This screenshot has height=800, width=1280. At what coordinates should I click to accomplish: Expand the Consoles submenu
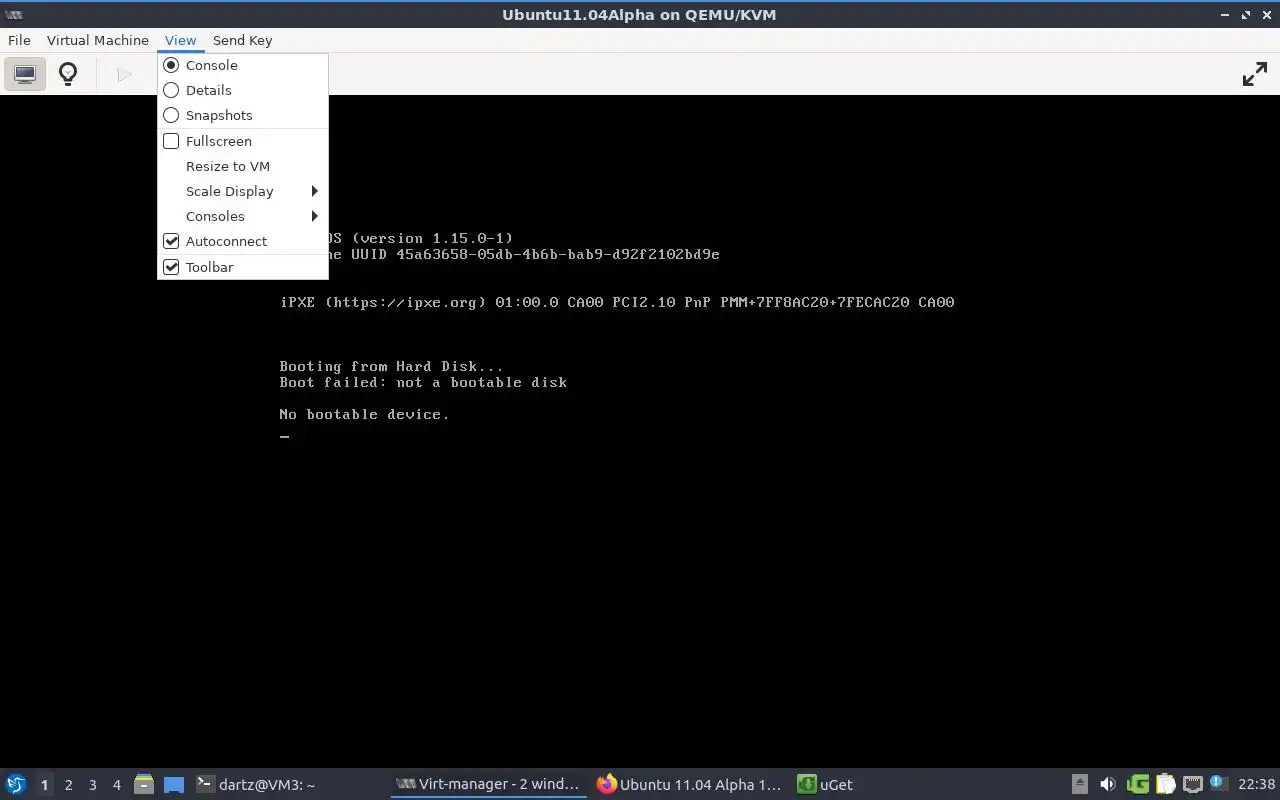tap(243, 216)
